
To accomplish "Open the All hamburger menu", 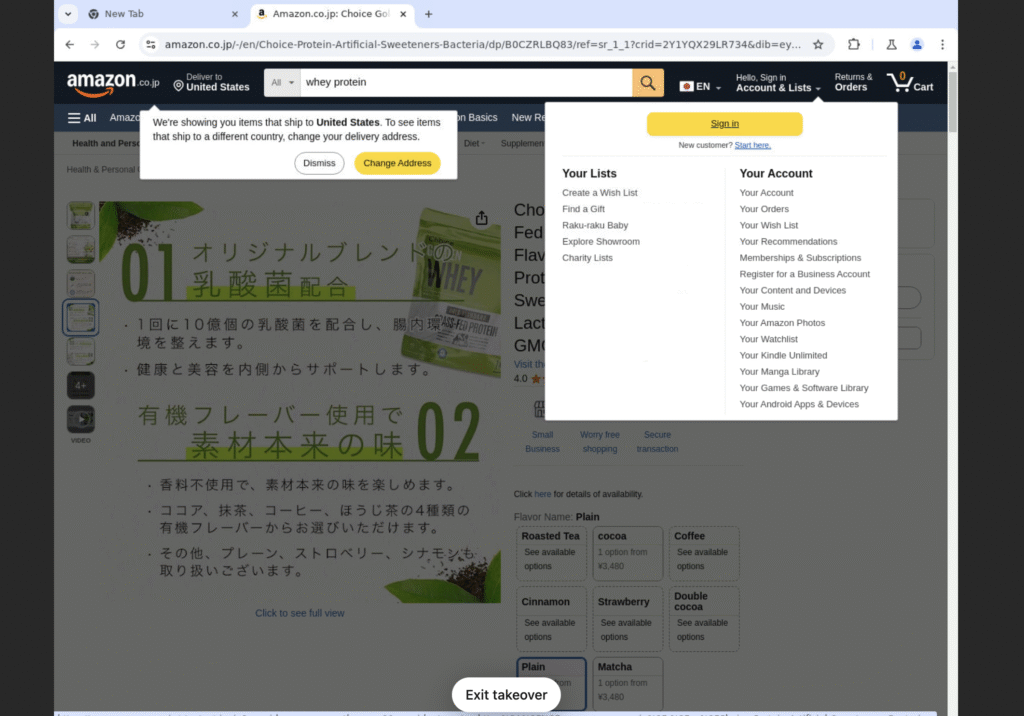I will point(82,118).
